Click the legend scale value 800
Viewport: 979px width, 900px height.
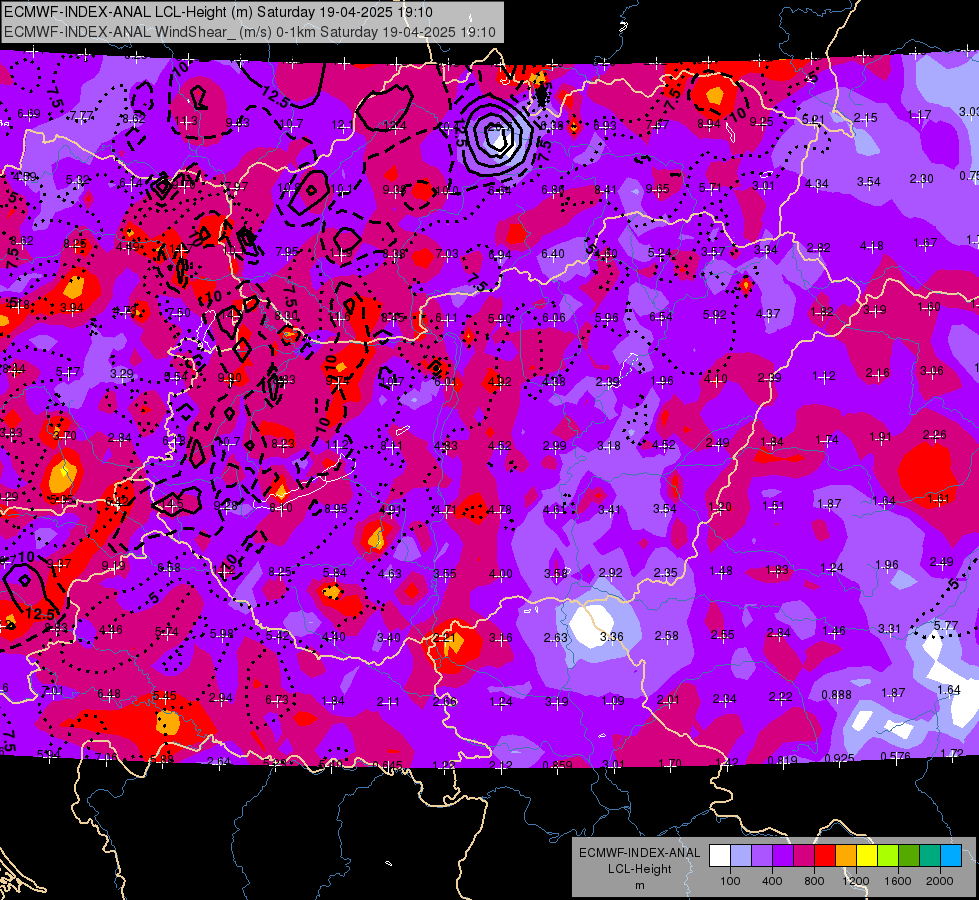coord(814,881)
